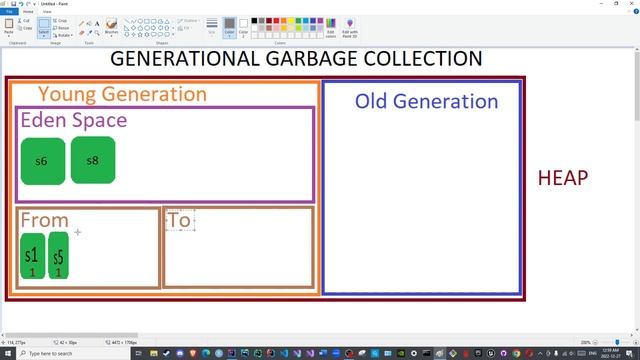This screenshot has width=640, height=360.
Task: Show hidden system tray icons chevron
Action: [x=540, y=353]
